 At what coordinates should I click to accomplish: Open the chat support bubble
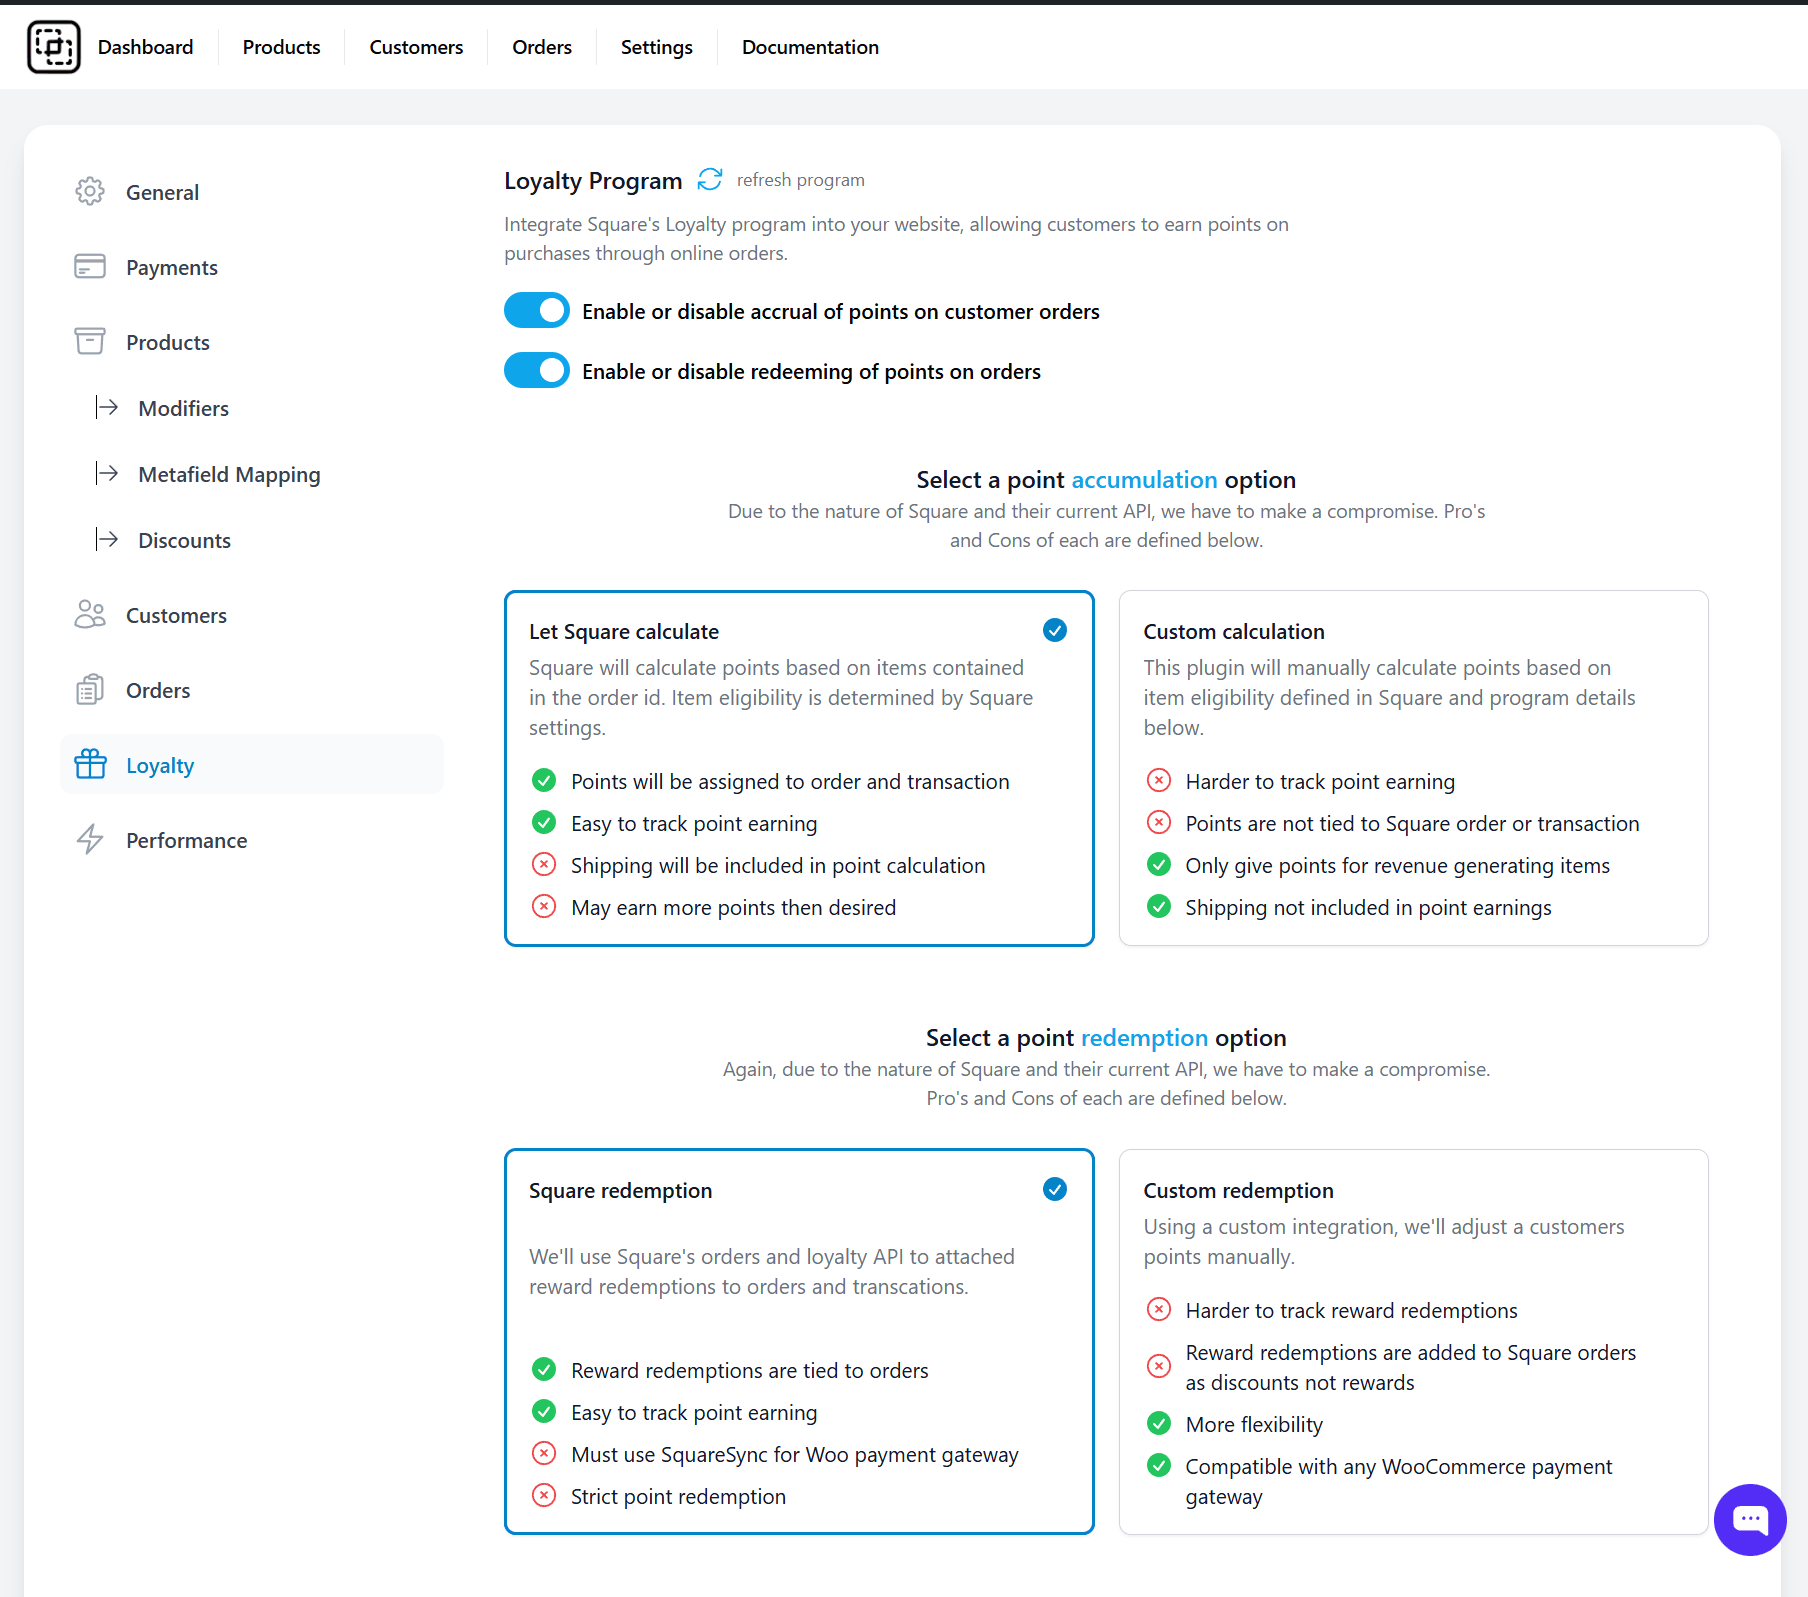pyautogui.click(x=1750, y=1520)
